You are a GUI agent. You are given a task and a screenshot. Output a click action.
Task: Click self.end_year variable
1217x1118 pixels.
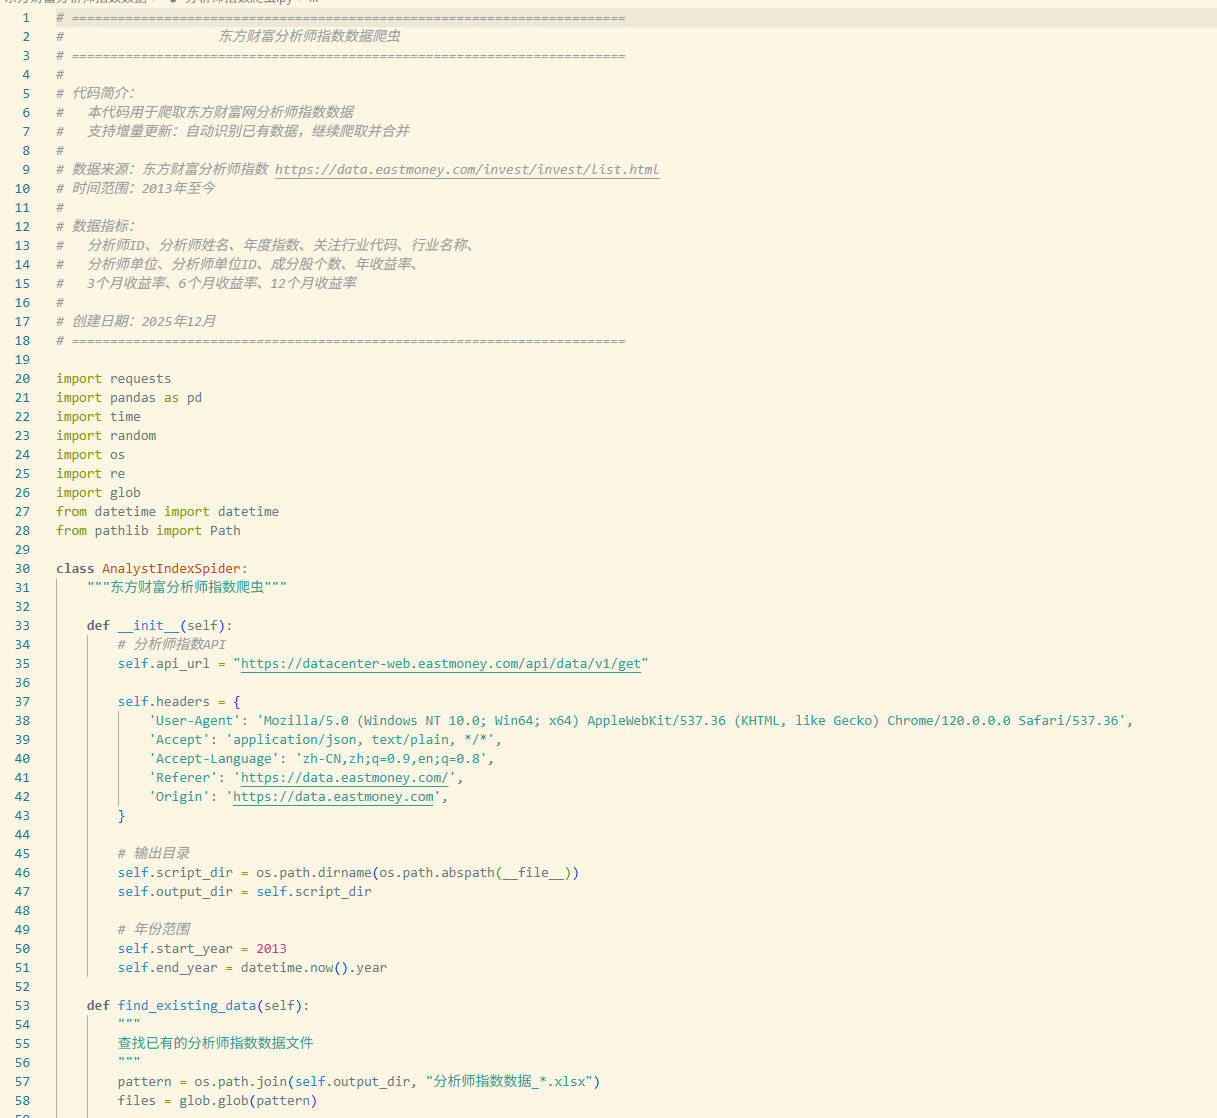tap(167, 967)
